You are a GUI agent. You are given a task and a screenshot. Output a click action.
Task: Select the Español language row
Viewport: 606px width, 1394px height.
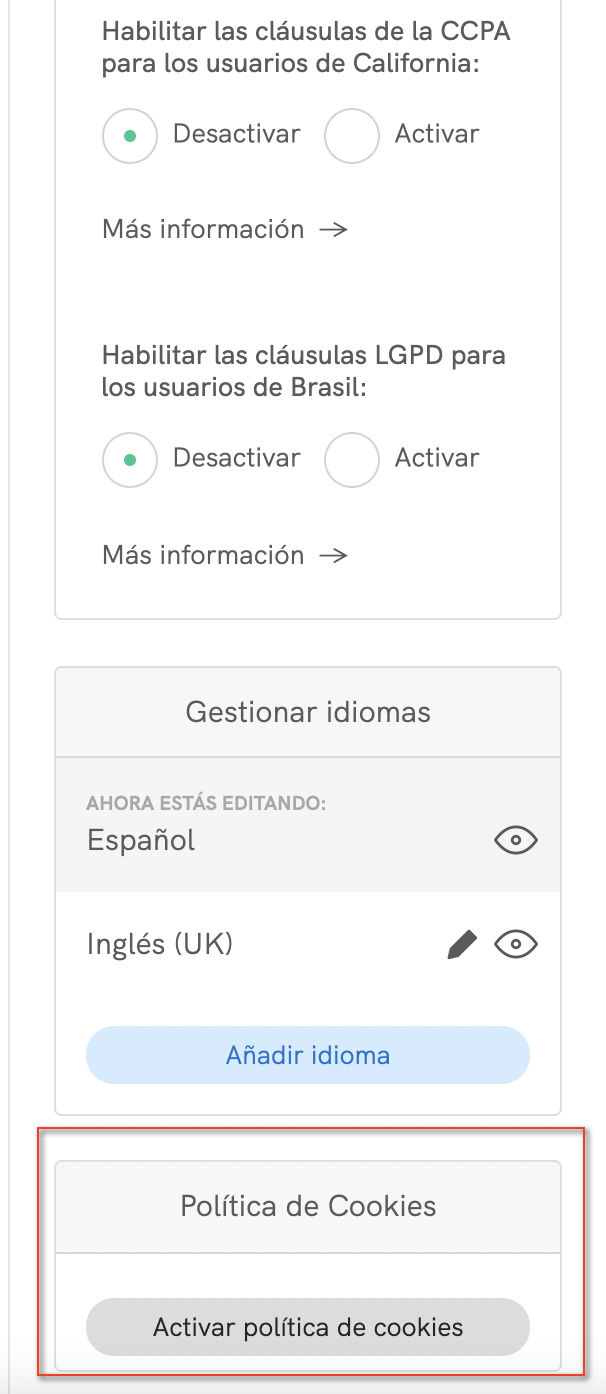click(x=142, y=841)
